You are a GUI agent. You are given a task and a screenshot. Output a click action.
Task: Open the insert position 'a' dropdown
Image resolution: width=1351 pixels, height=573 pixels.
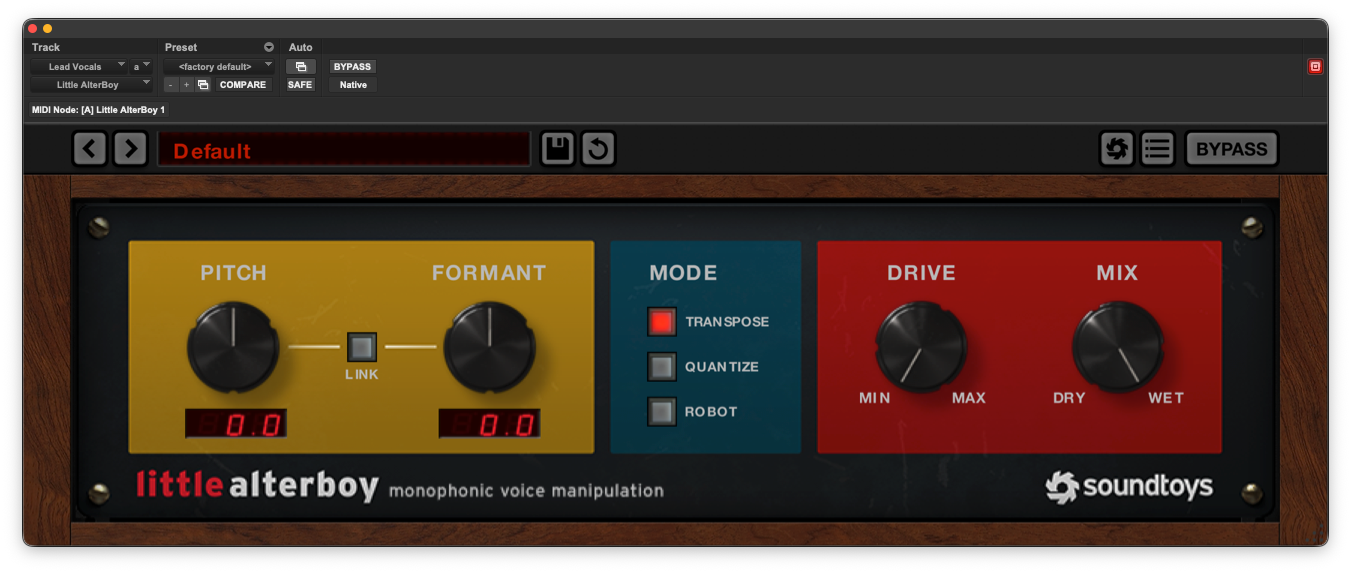click(141, 67)
